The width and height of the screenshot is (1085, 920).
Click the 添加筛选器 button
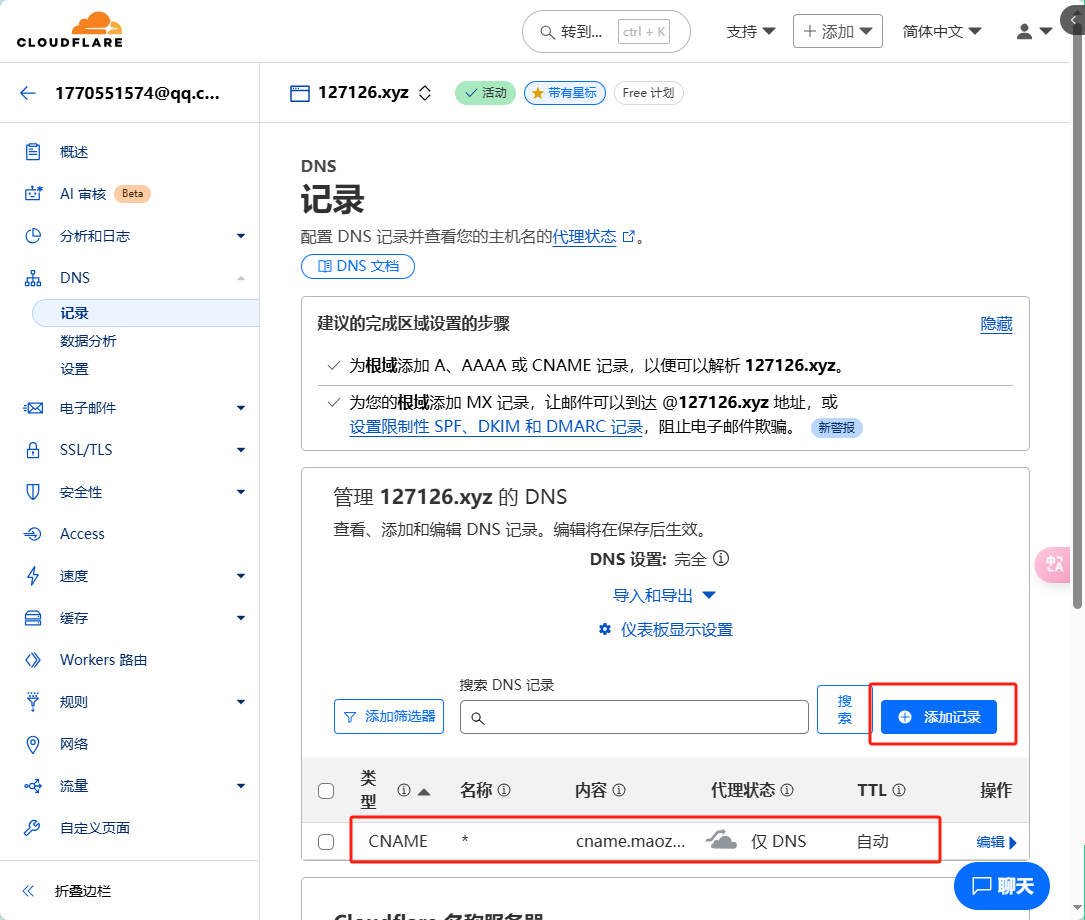coord(389,717)
